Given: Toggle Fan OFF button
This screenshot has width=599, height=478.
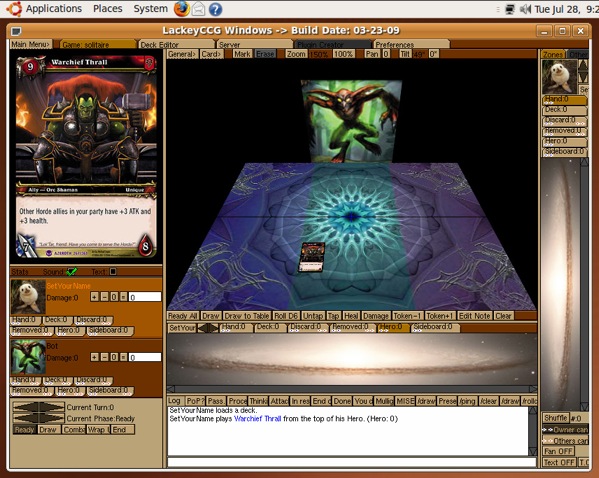Looking at the screenshot, I should coord(558,451).
